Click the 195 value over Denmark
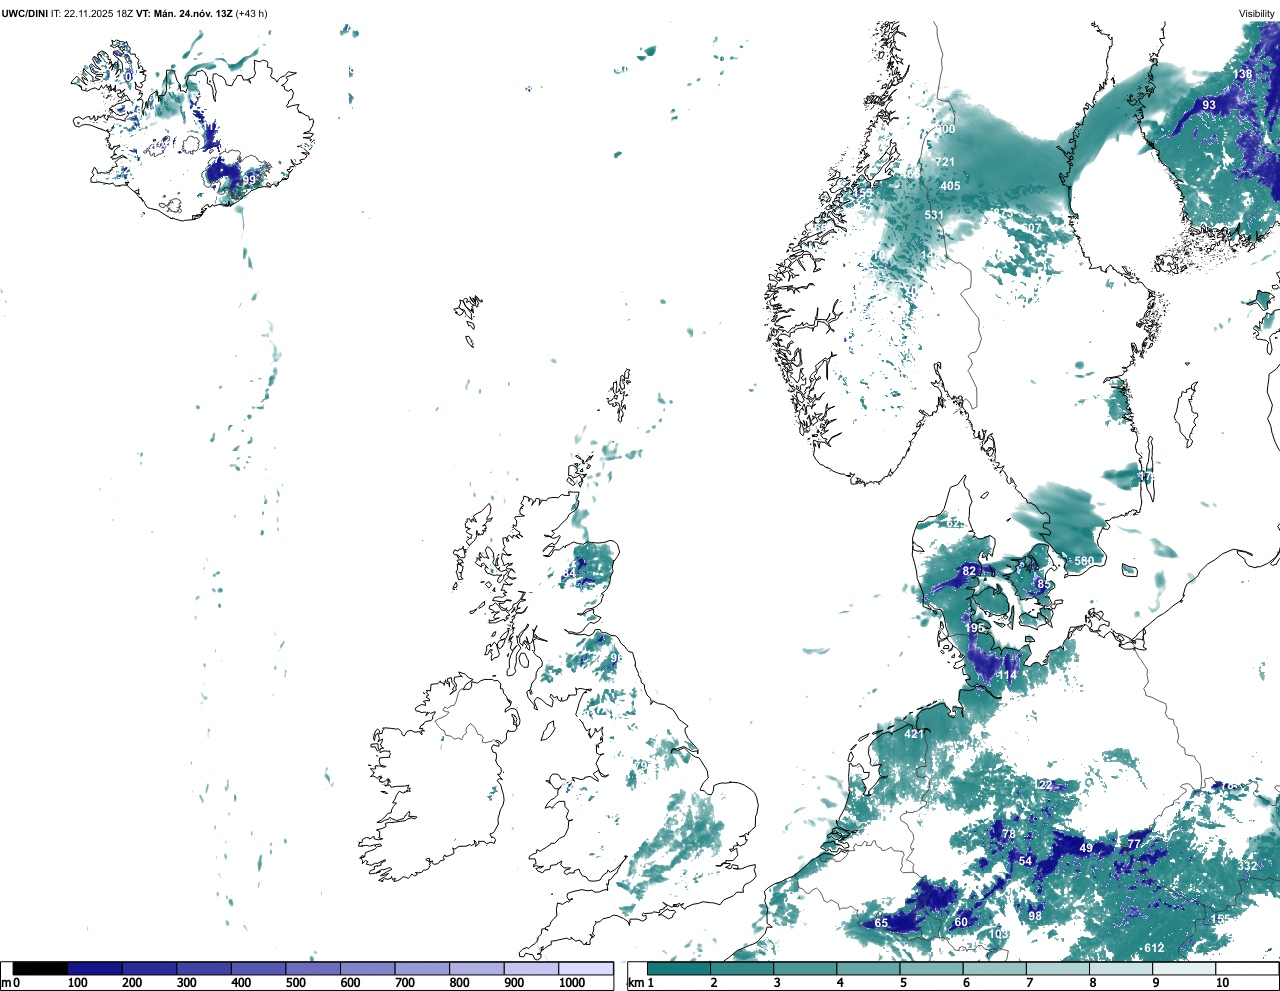This screenshot has width=1280, height=991. click(975, 628)
